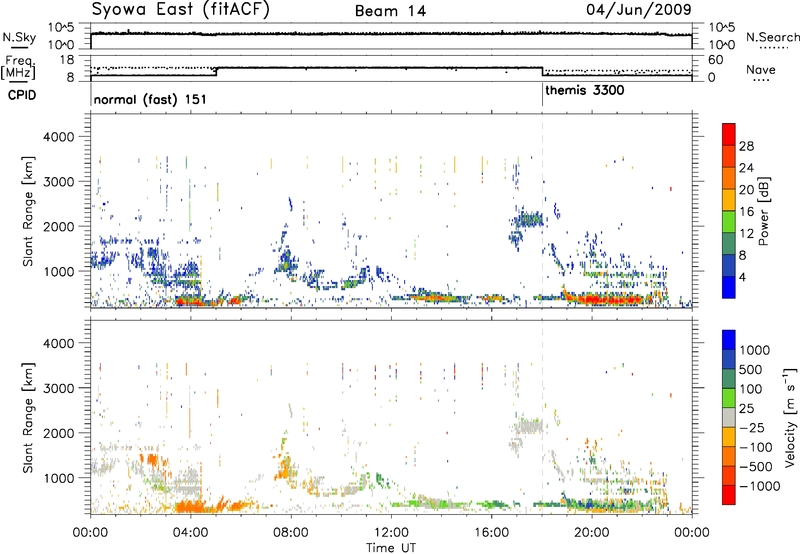Screen dimensions: 800x554
Task: Click the 'Nave' legend label
Action: click(x=760, y=69)
